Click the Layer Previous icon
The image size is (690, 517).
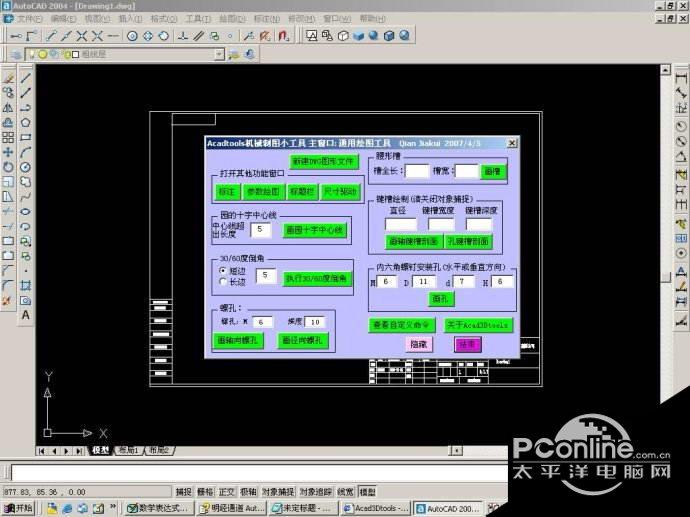250,54
